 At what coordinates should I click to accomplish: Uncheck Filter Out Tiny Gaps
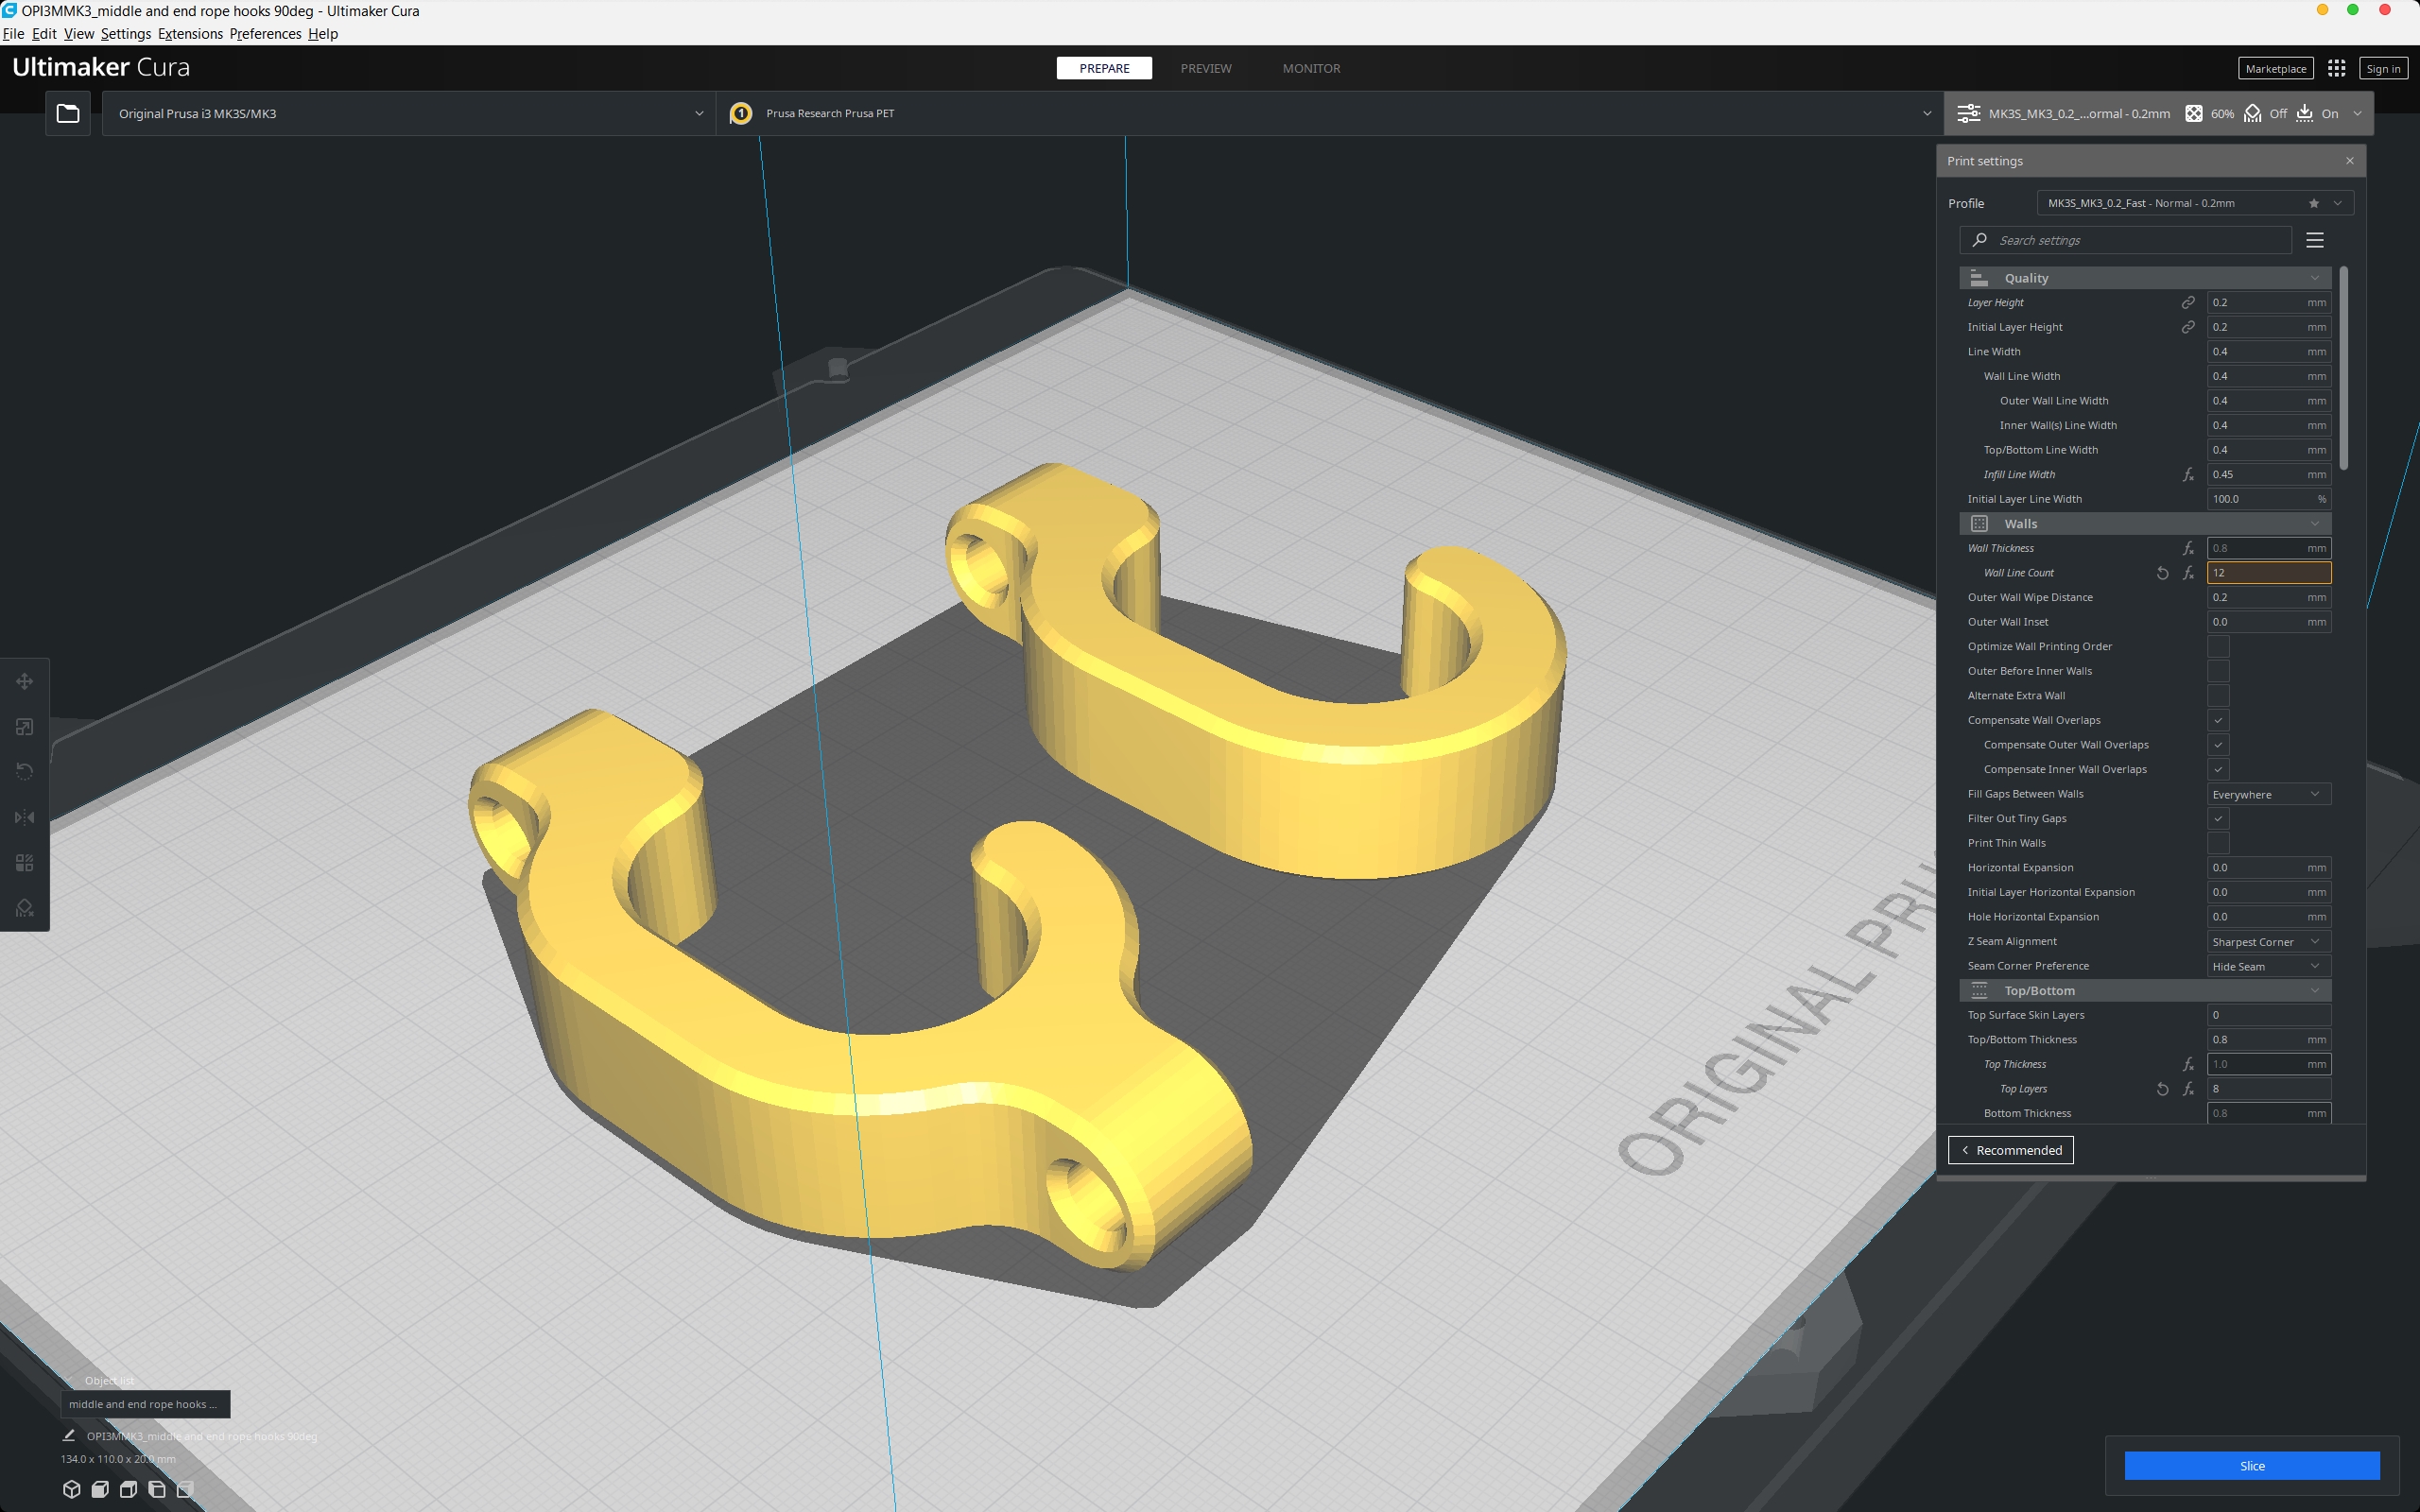tap(2218, 818)
